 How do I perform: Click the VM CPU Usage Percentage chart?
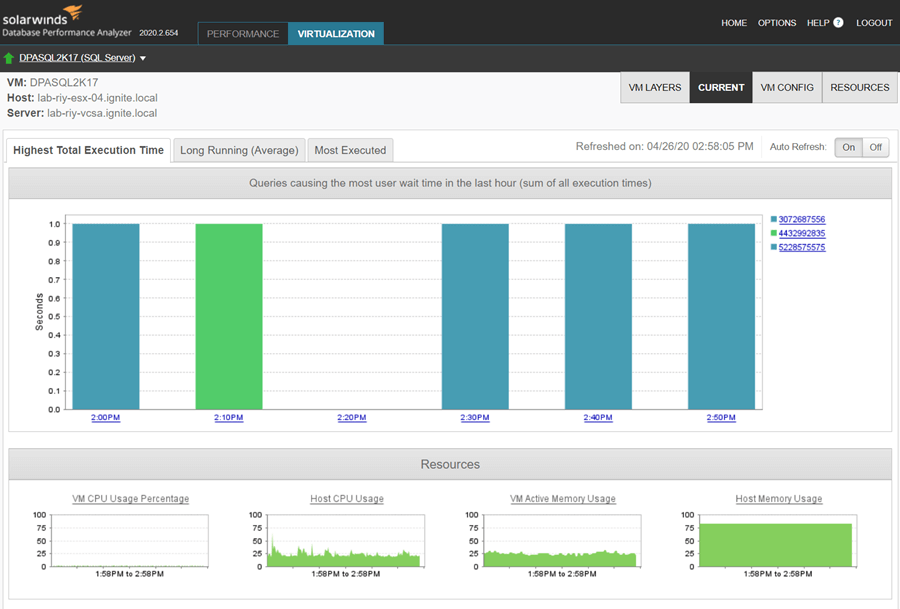(x=130, y=541)
